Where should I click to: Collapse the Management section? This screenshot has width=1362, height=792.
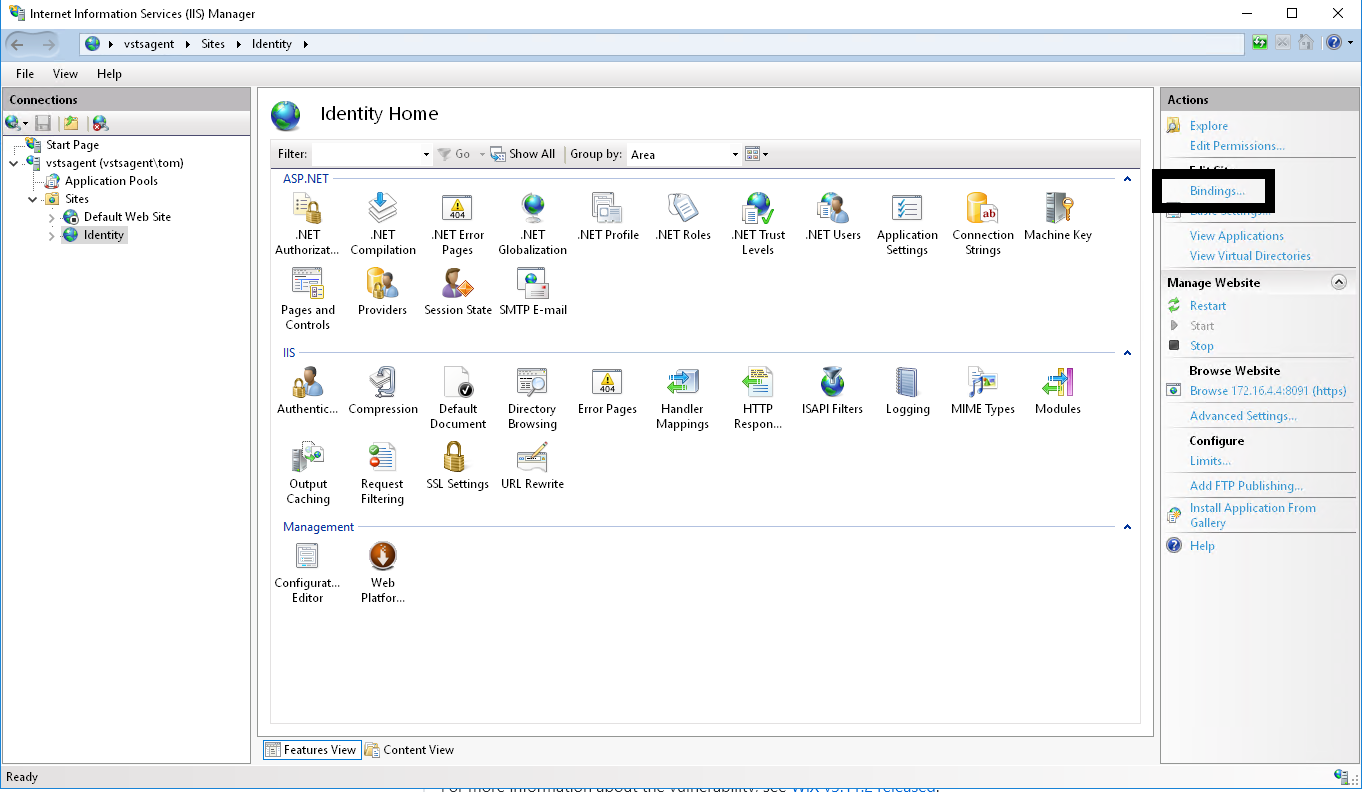[1127, 527]
